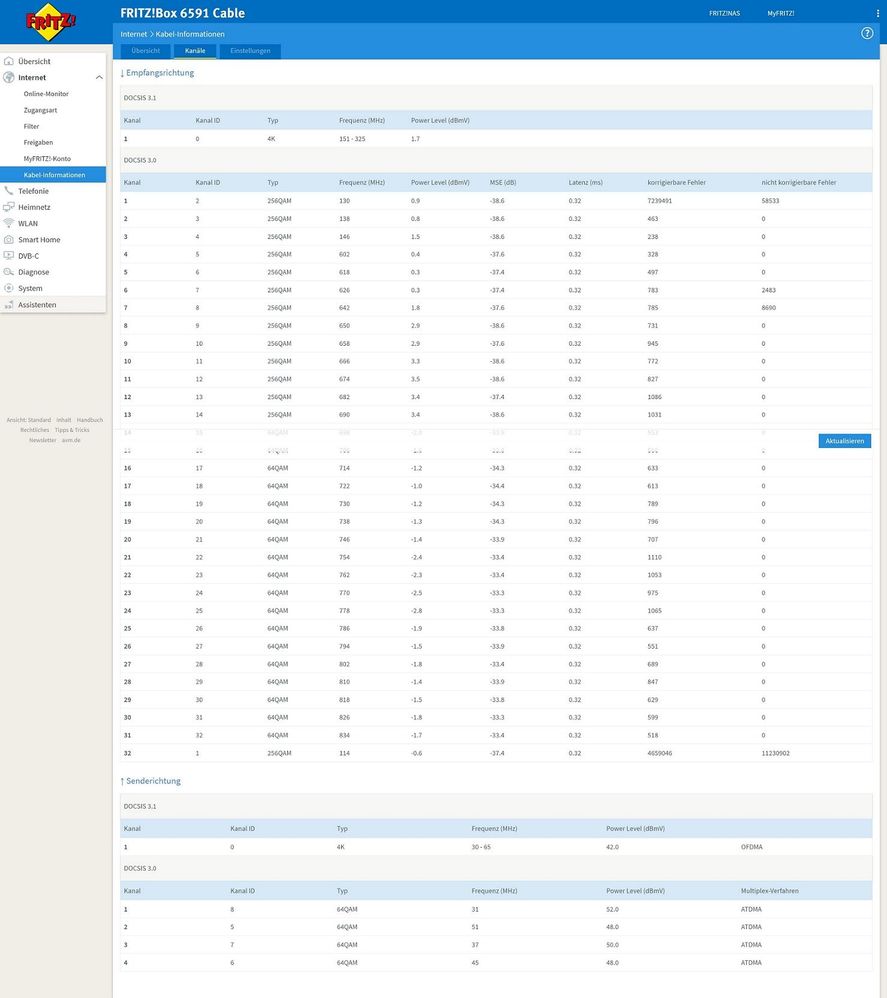Open the Newsletter footer link
This screenshot has height=998, width=887.
coord(43,440)
